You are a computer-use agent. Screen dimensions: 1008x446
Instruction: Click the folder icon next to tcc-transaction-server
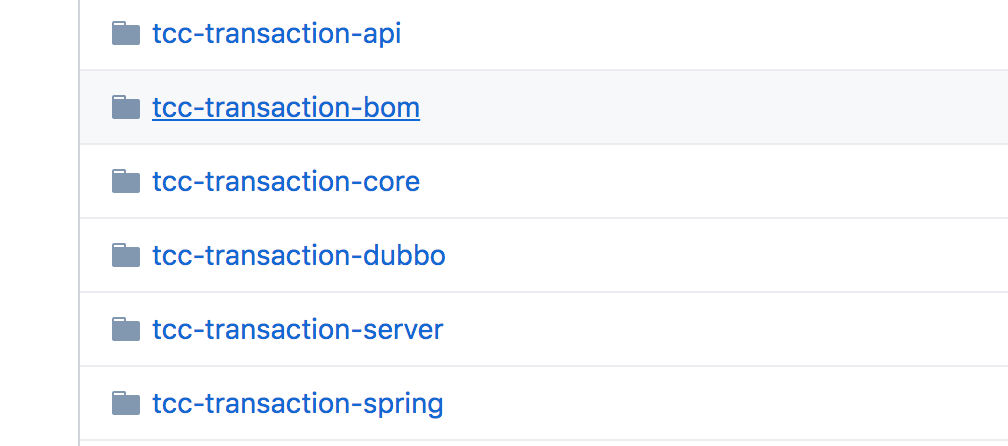[125, 329]
